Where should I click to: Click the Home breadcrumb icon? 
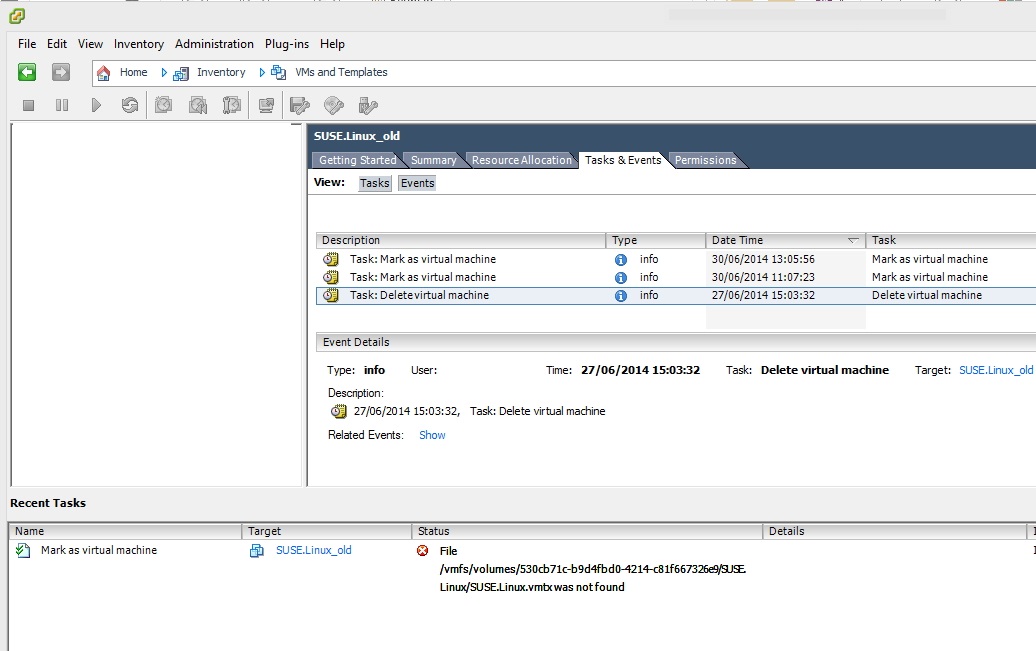(x=103, y=72)
